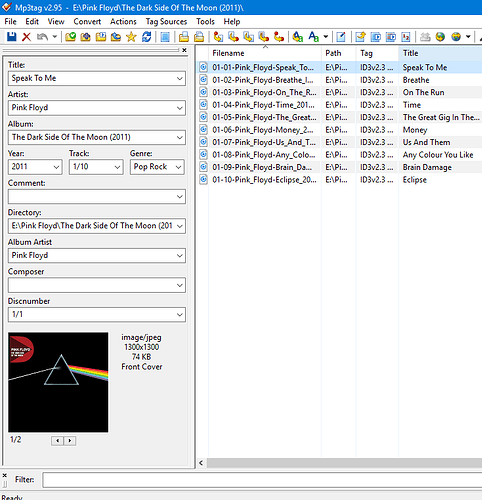Screen dimensions: 482x500
Task: Open the Actions (Quick) dropdown arrow
Action: point(326,37)
